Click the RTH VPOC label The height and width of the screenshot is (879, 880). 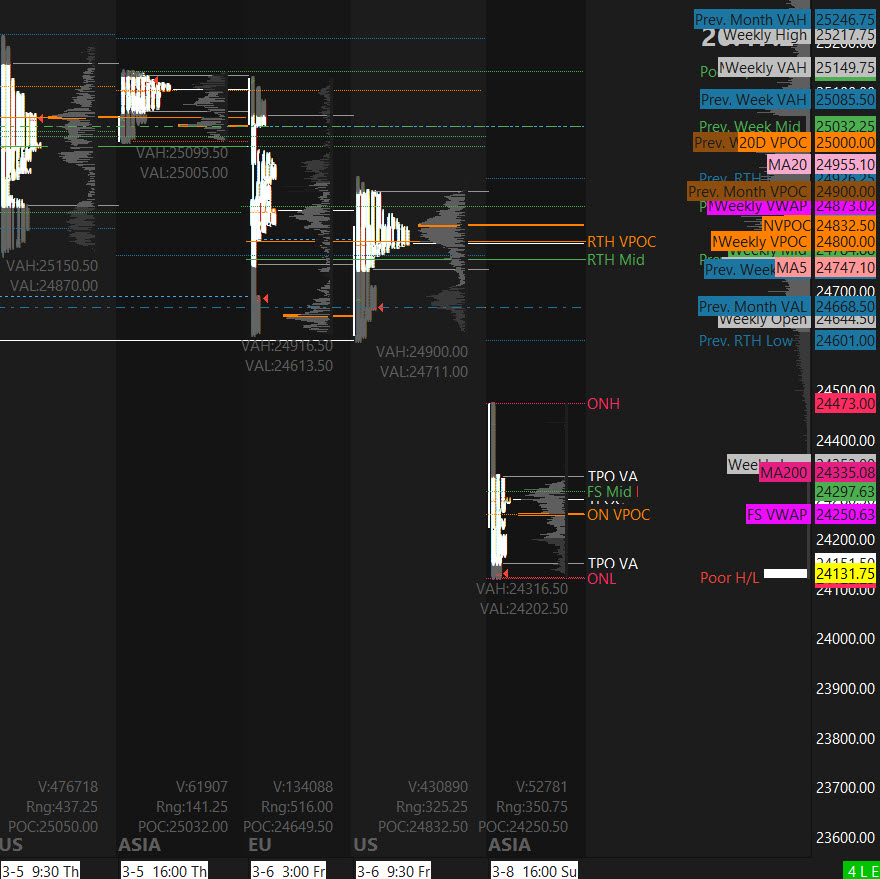[x=621, y=242]
